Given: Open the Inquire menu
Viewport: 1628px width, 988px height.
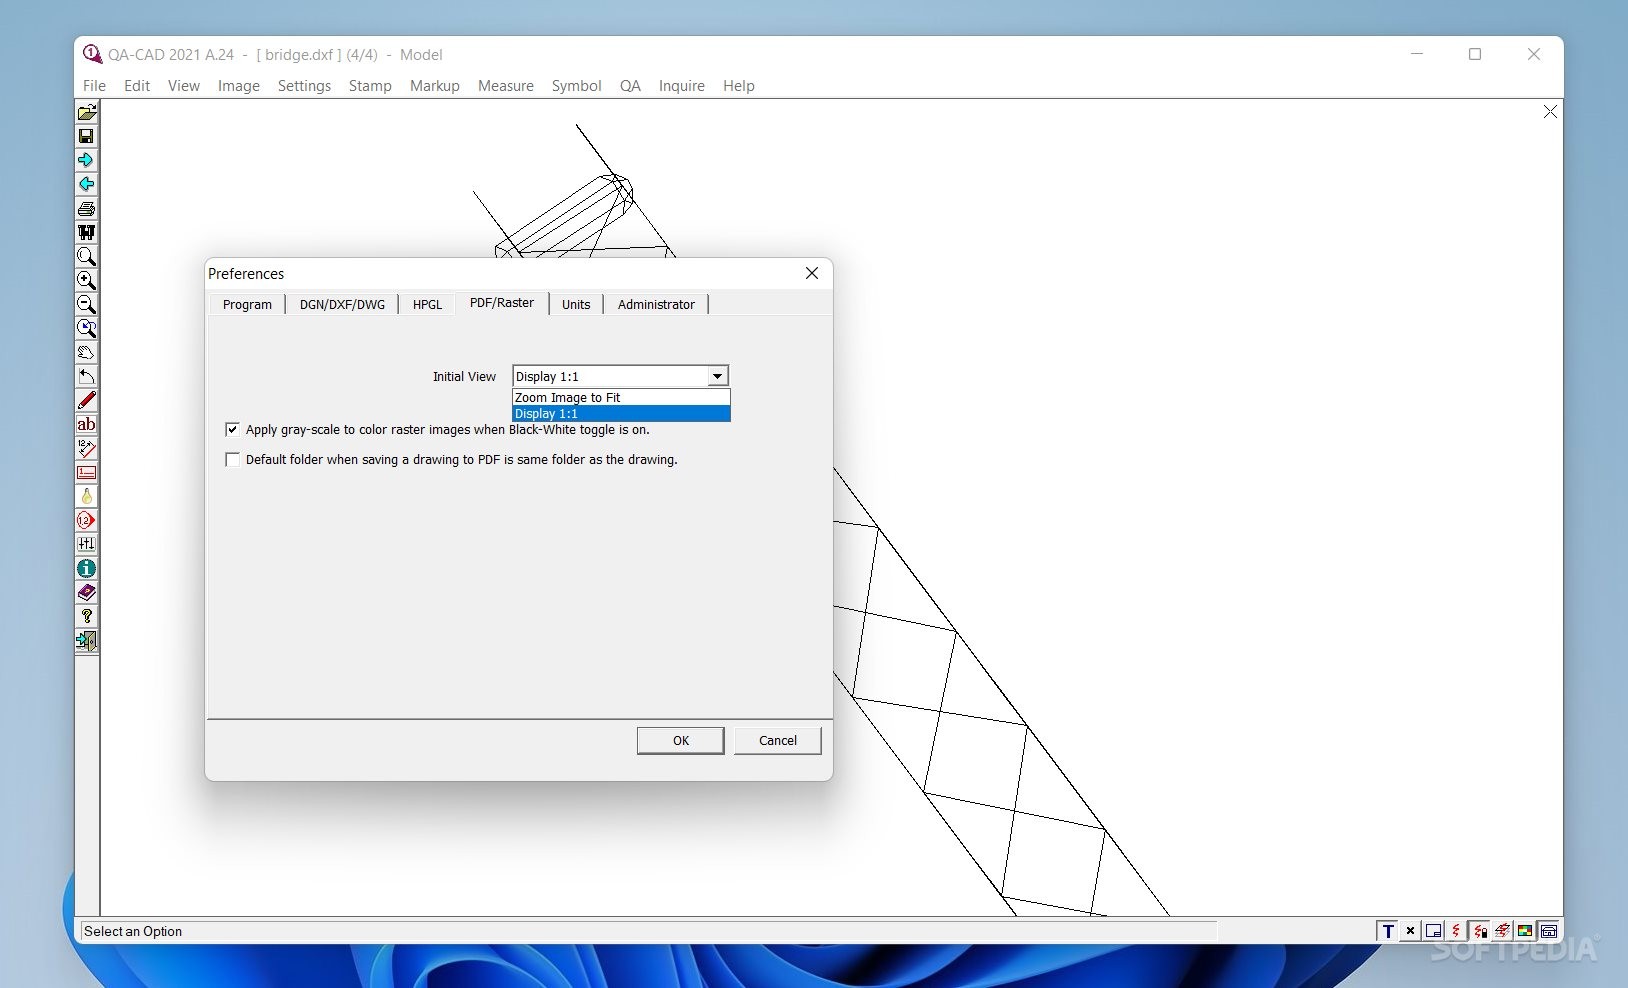Looking at the screenshot, I should coord(682,86).
